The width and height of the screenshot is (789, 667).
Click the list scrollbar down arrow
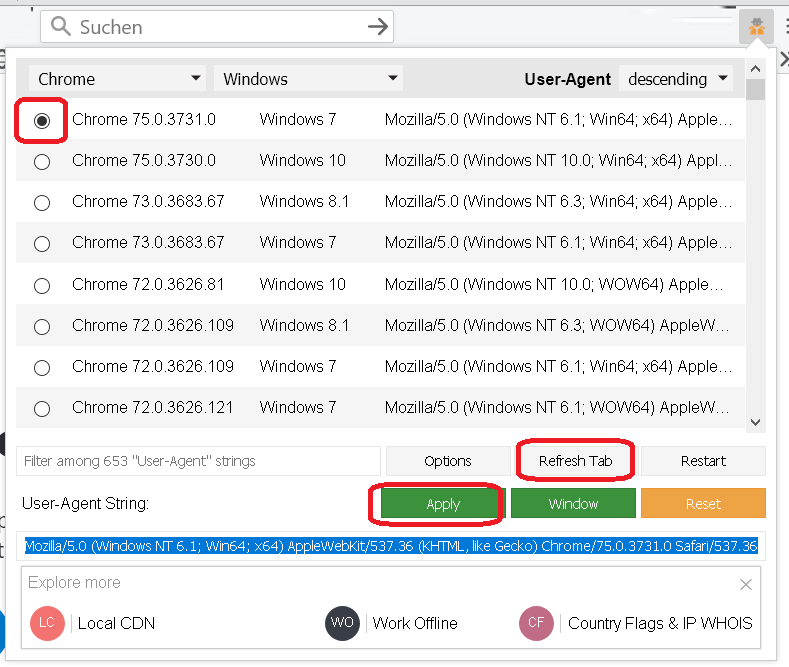(x=755, y=422)
